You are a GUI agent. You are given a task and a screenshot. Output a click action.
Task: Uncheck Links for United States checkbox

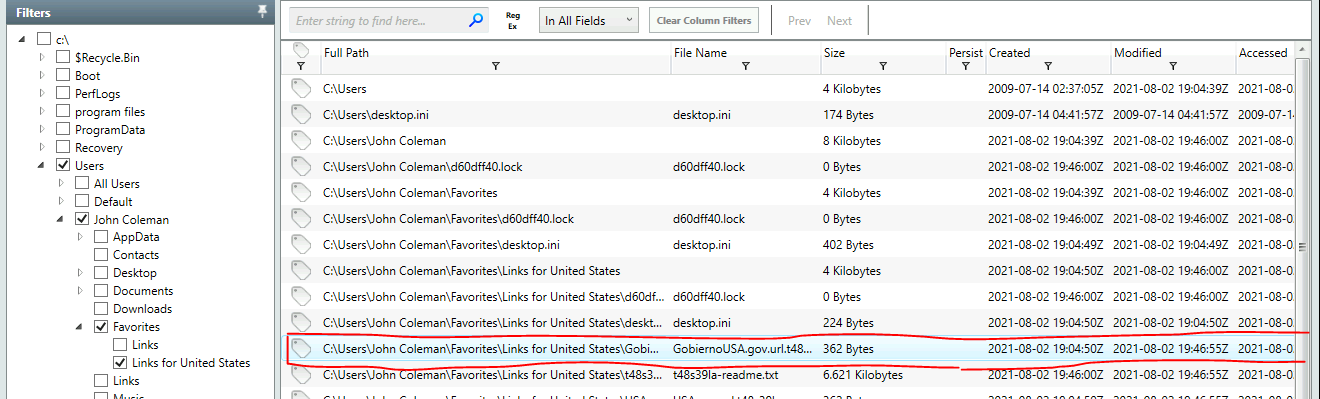point(120,362)
